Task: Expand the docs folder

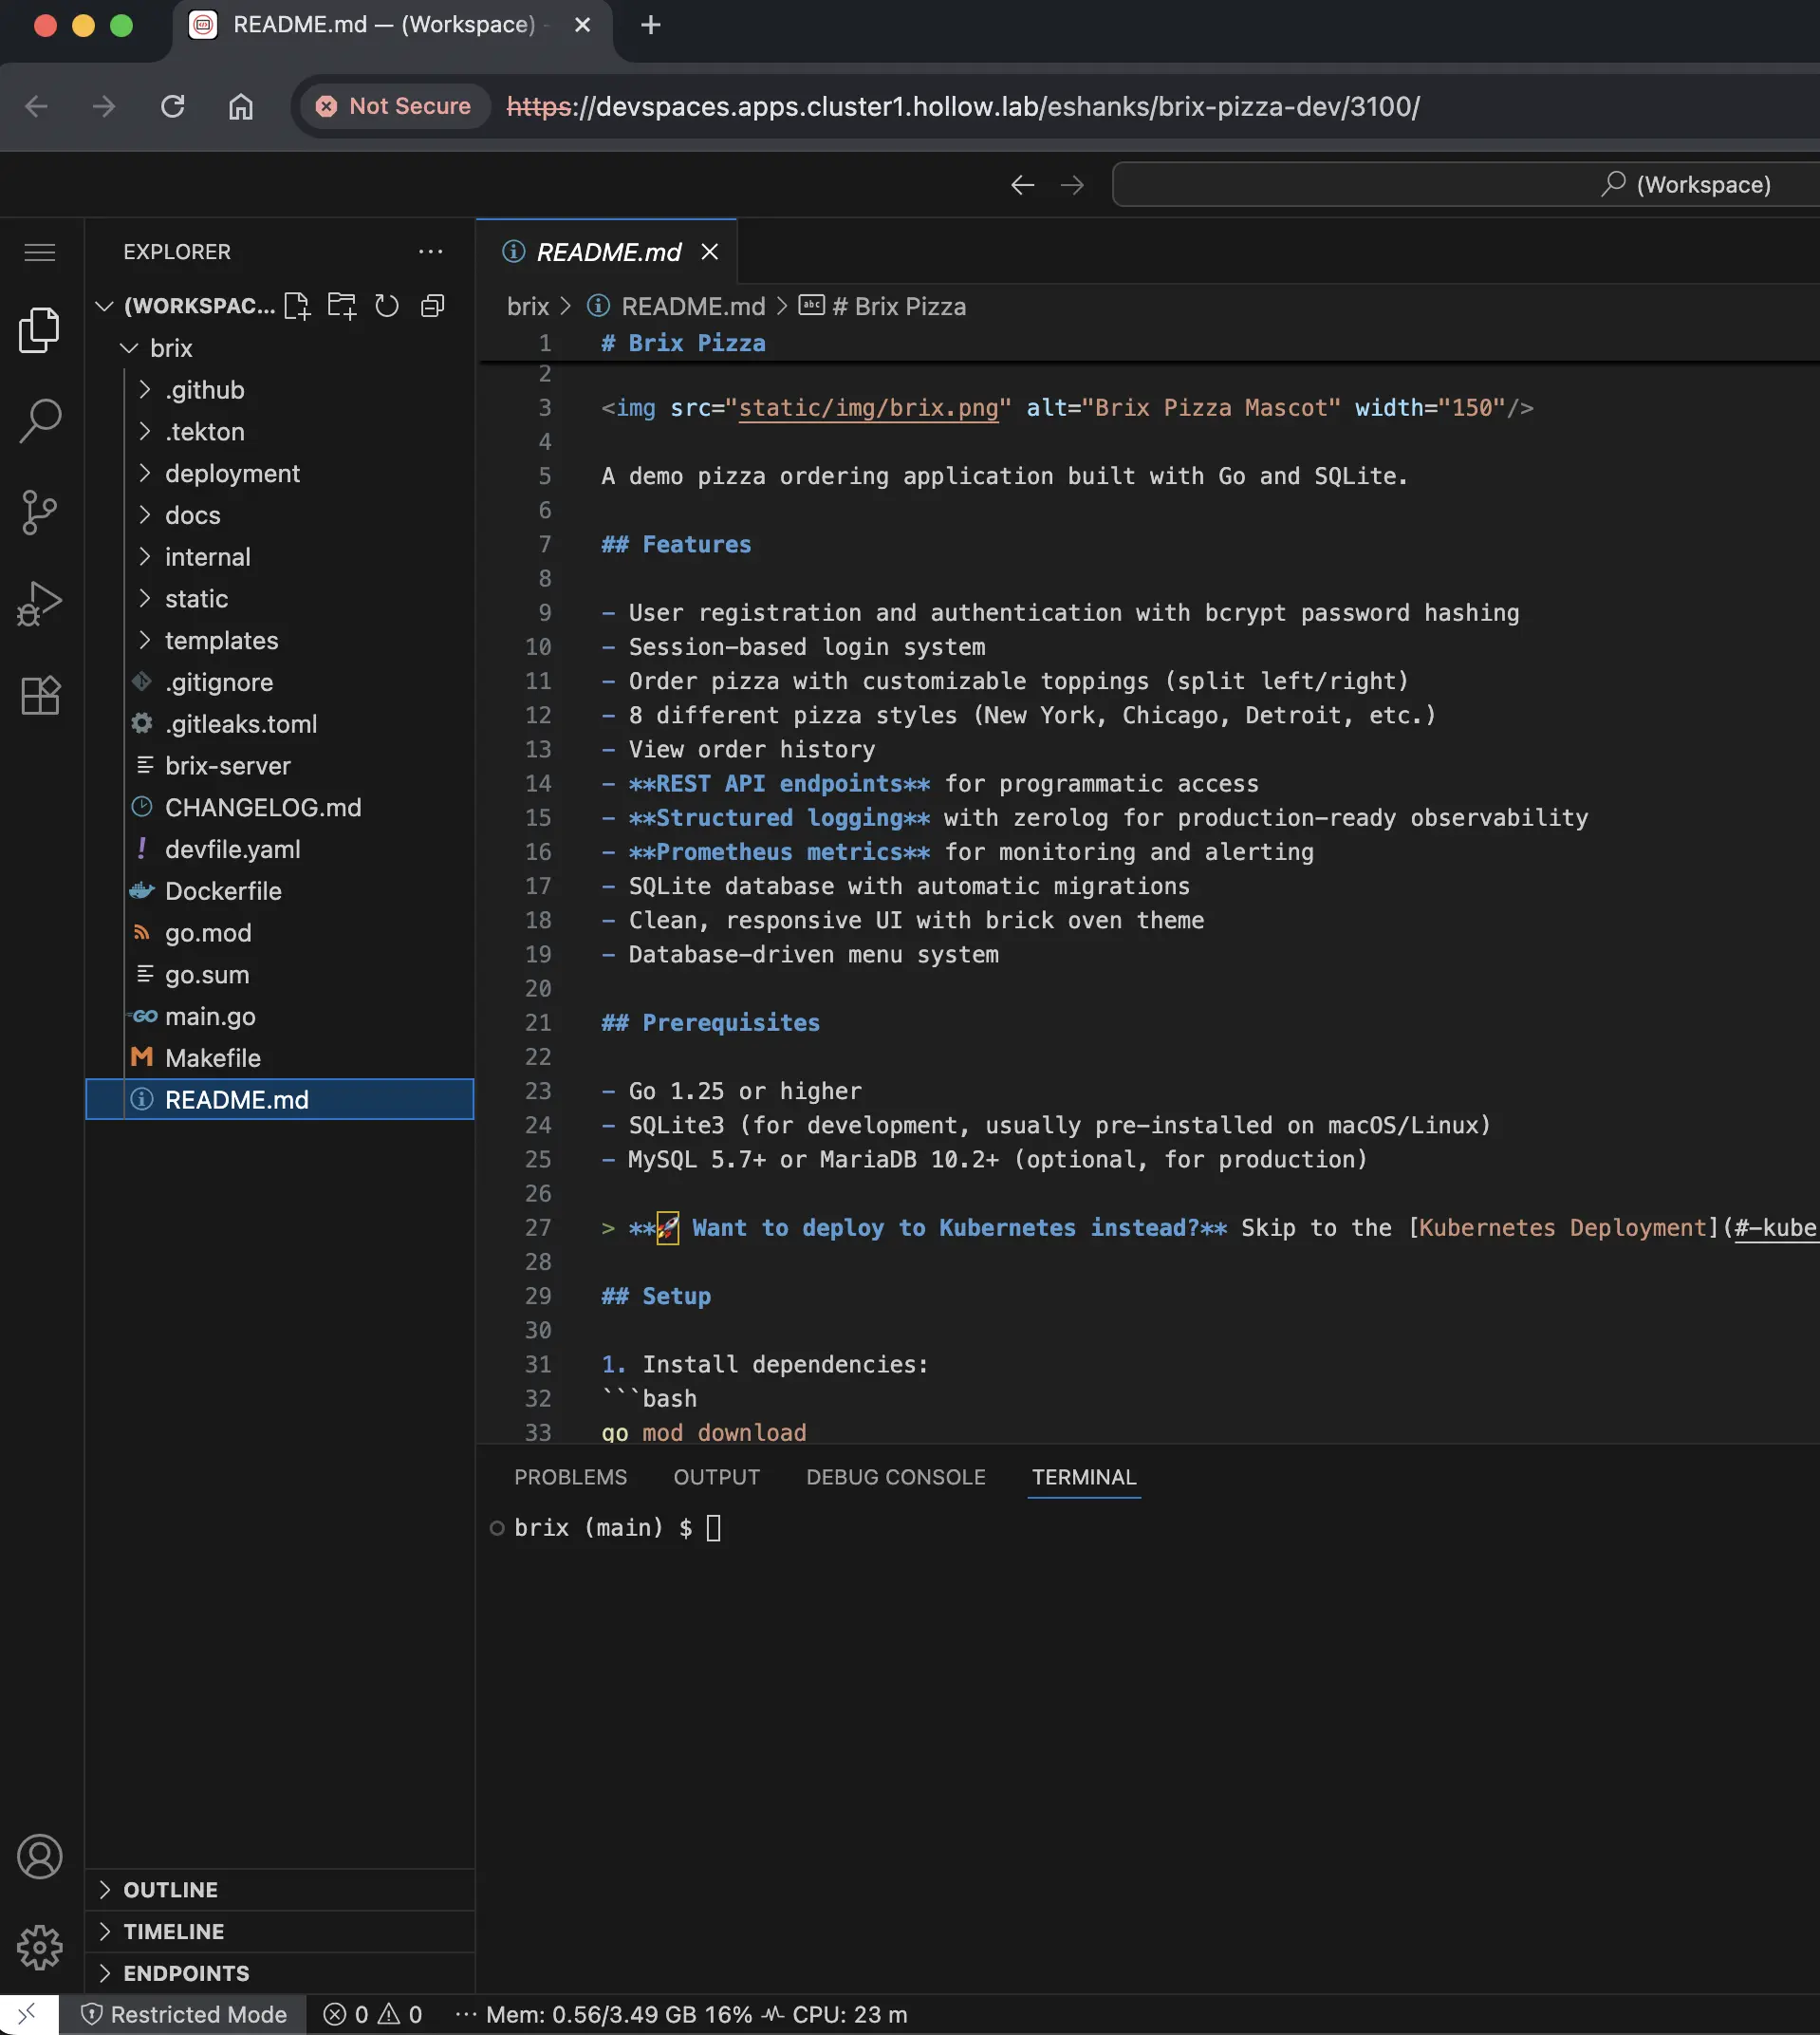Action: [x=280, y=515]
